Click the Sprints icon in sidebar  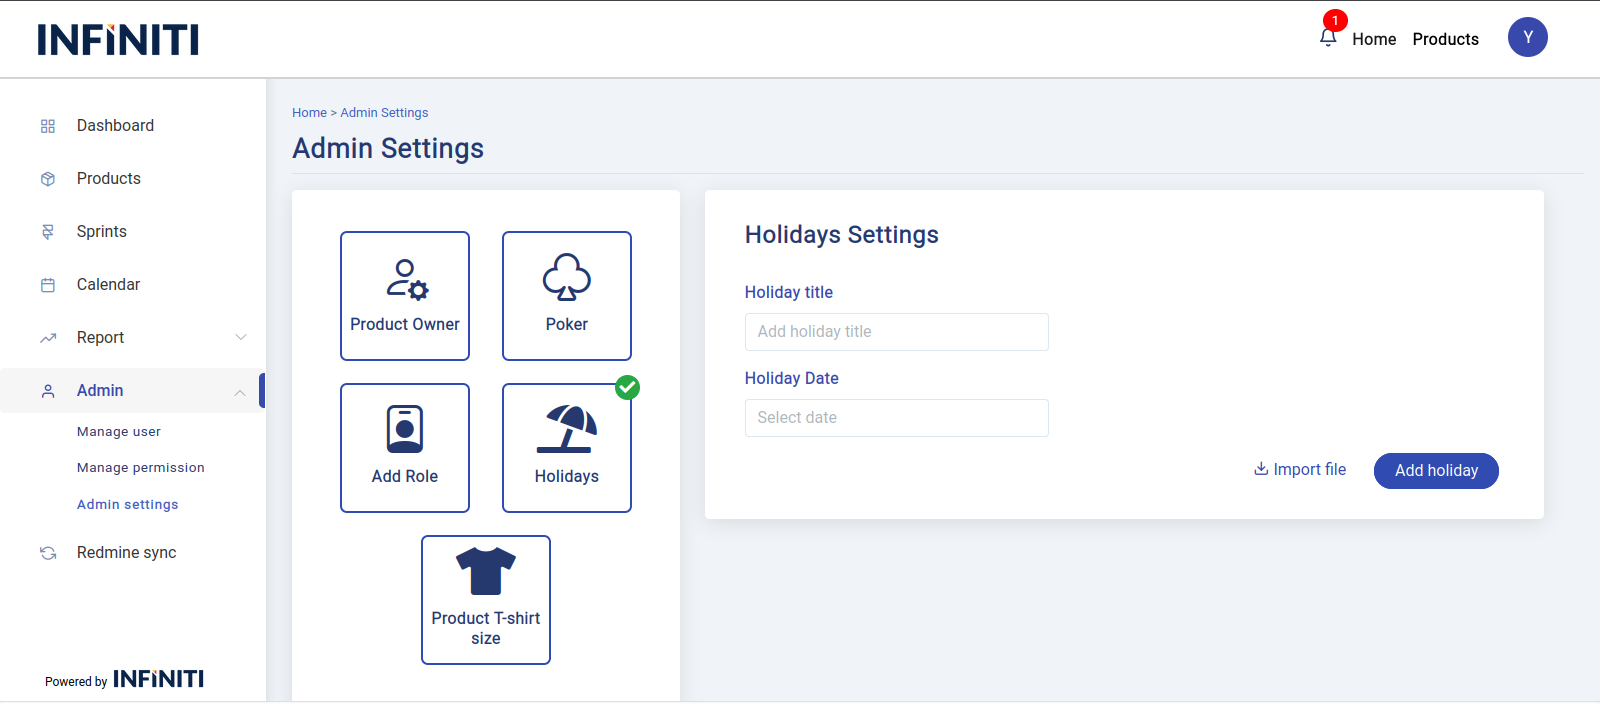pyautogui.click(x=48, y=232)
